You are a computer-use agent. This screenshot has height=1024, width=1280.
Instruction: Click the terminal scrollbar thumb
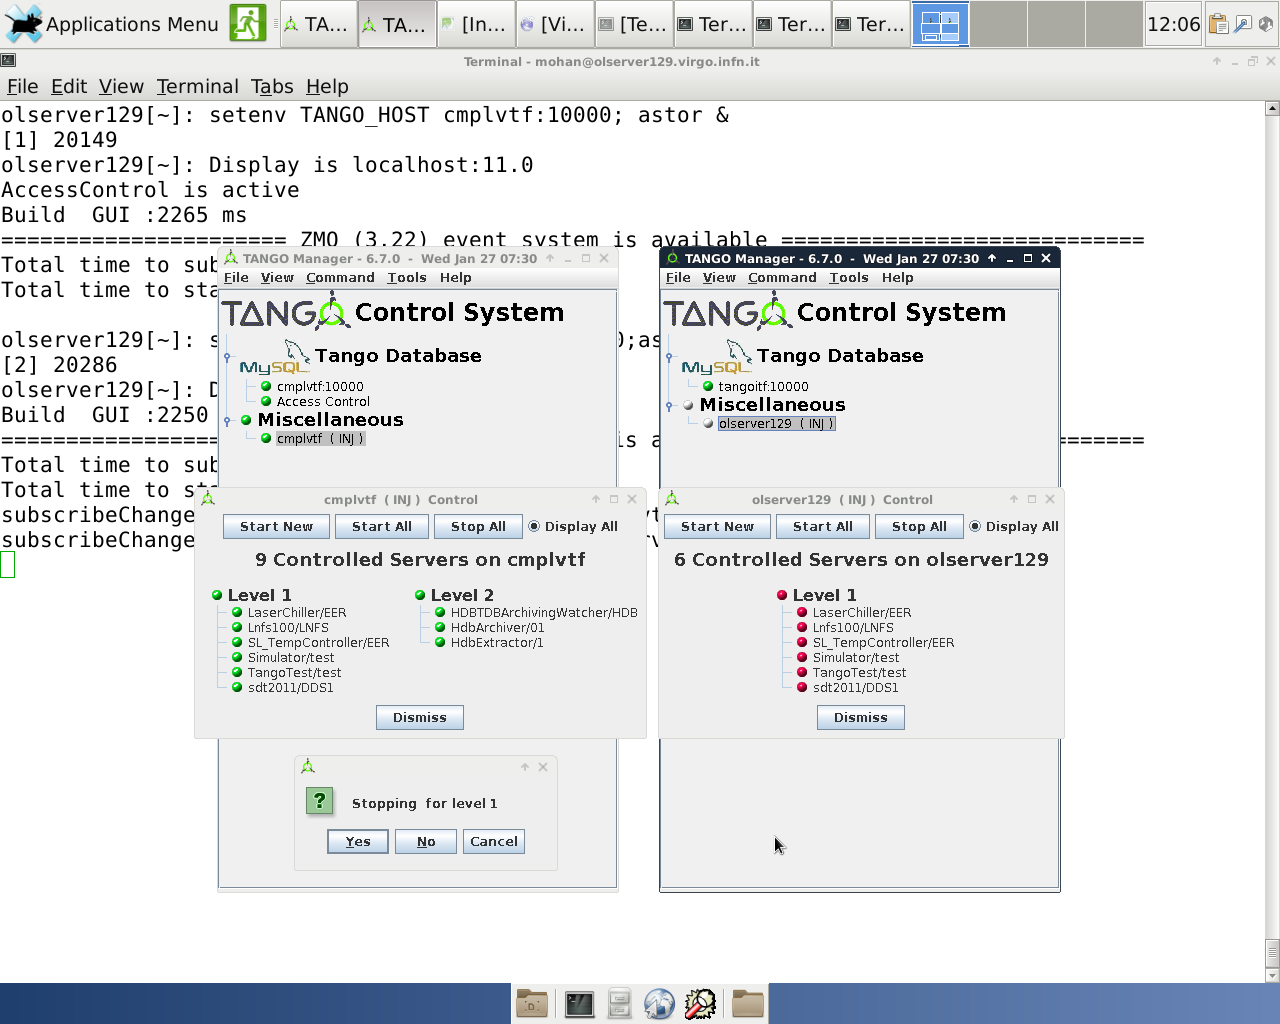tap(1272, 953)
